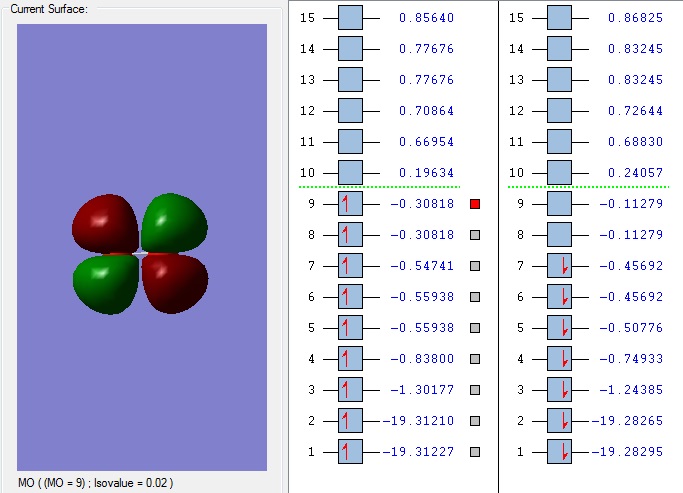Click alpha energy value 0.19634
Image resolution: width=683 pixels, height=493 pixels.
click(x=426, y=173)
